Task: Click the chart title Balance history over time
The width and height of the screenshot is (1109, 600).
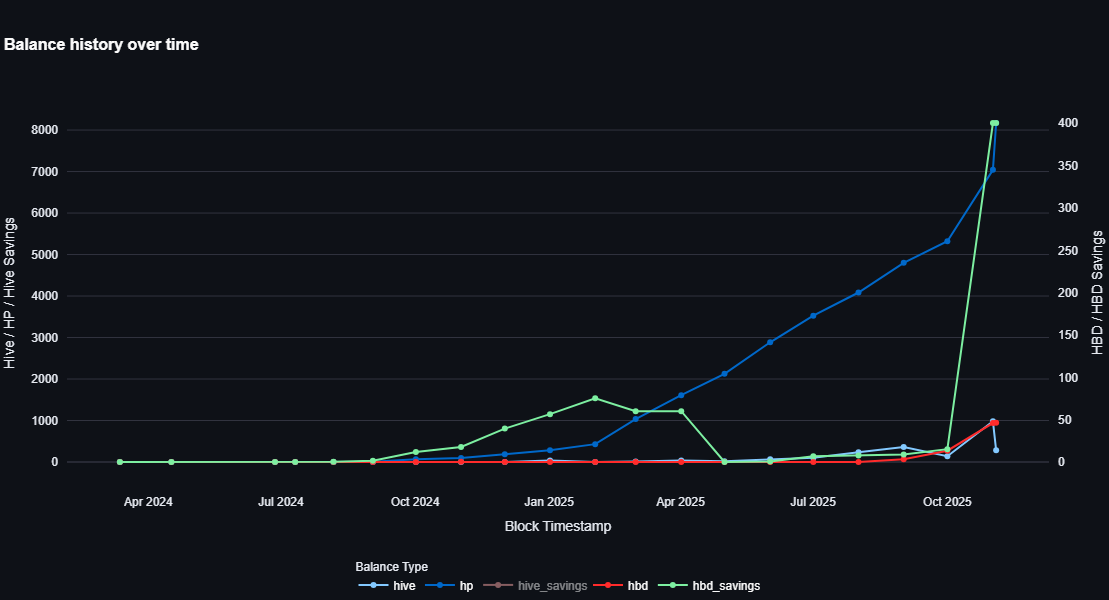Action: coord(101,45)
